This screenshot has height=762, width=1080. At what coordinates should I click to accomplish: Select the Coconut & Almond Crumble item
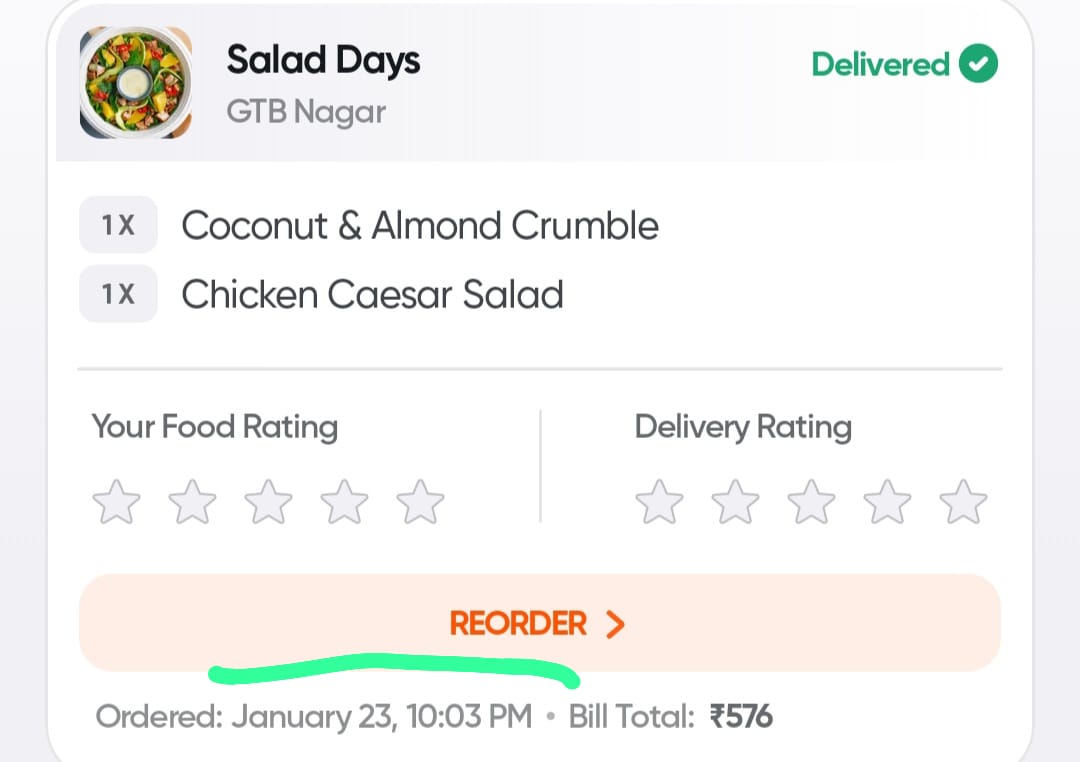[419, 225]
